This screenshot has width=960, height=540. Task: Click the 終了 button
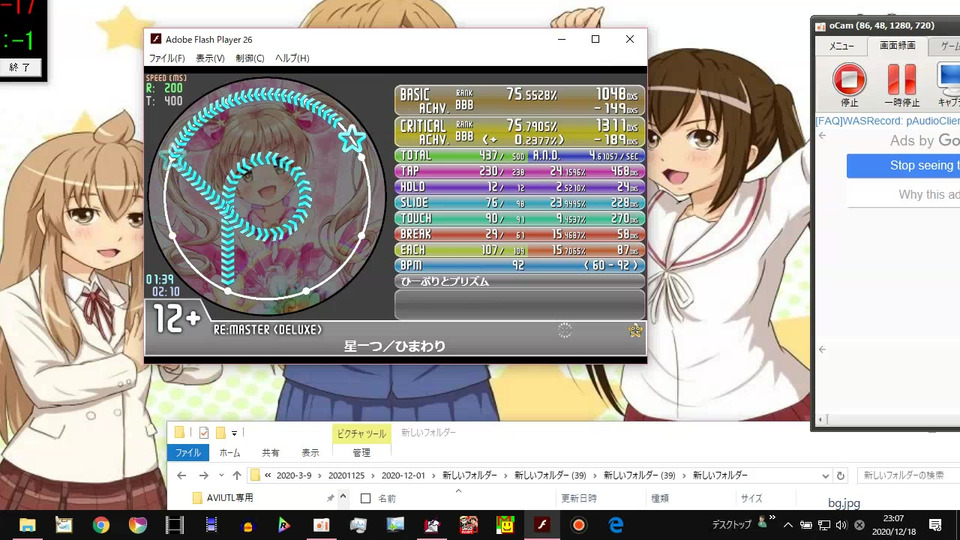(20, 67)
